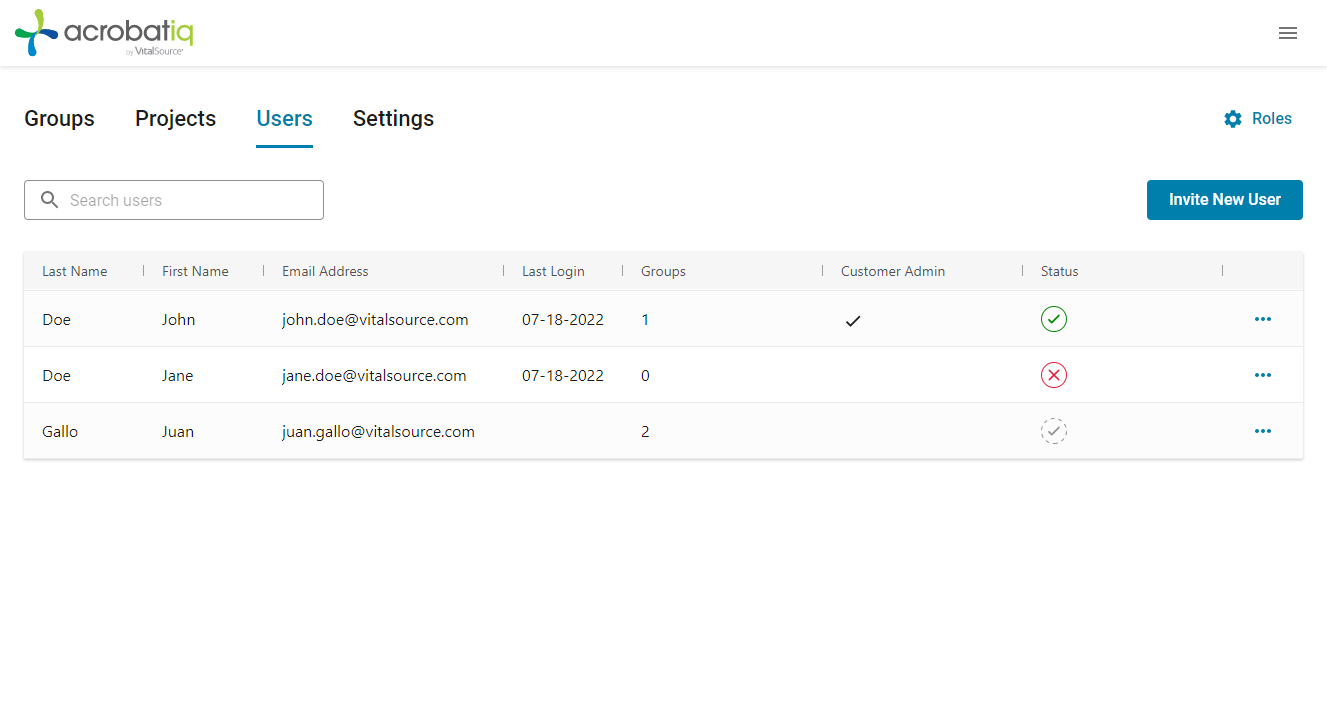Open the actions menu for Juan Gallo
Image resolution: width=1327 pixels, height=710 pixels.
[x=1263, y=431]
